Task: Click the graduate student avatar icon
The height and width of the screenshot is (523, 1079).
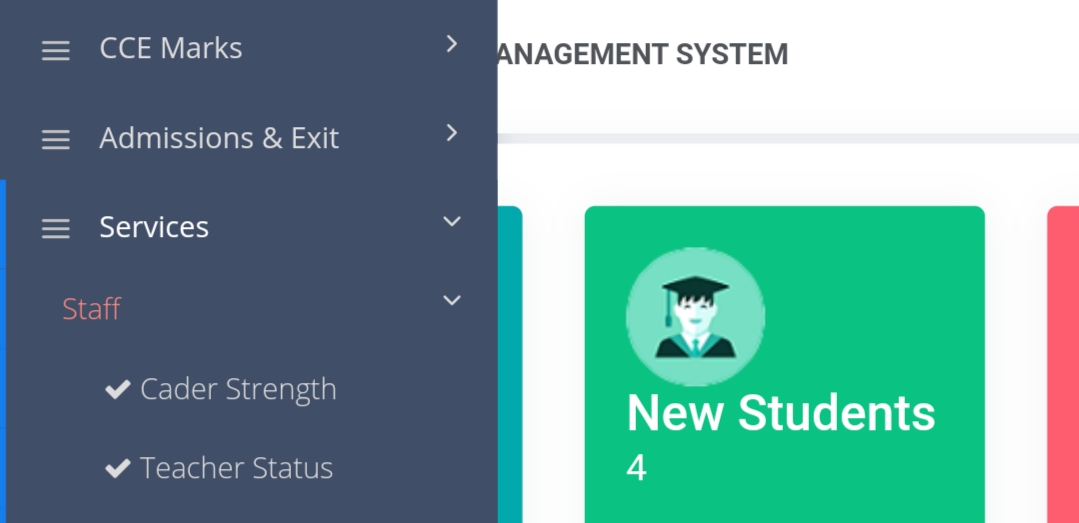Action: [x=695, y=317]
